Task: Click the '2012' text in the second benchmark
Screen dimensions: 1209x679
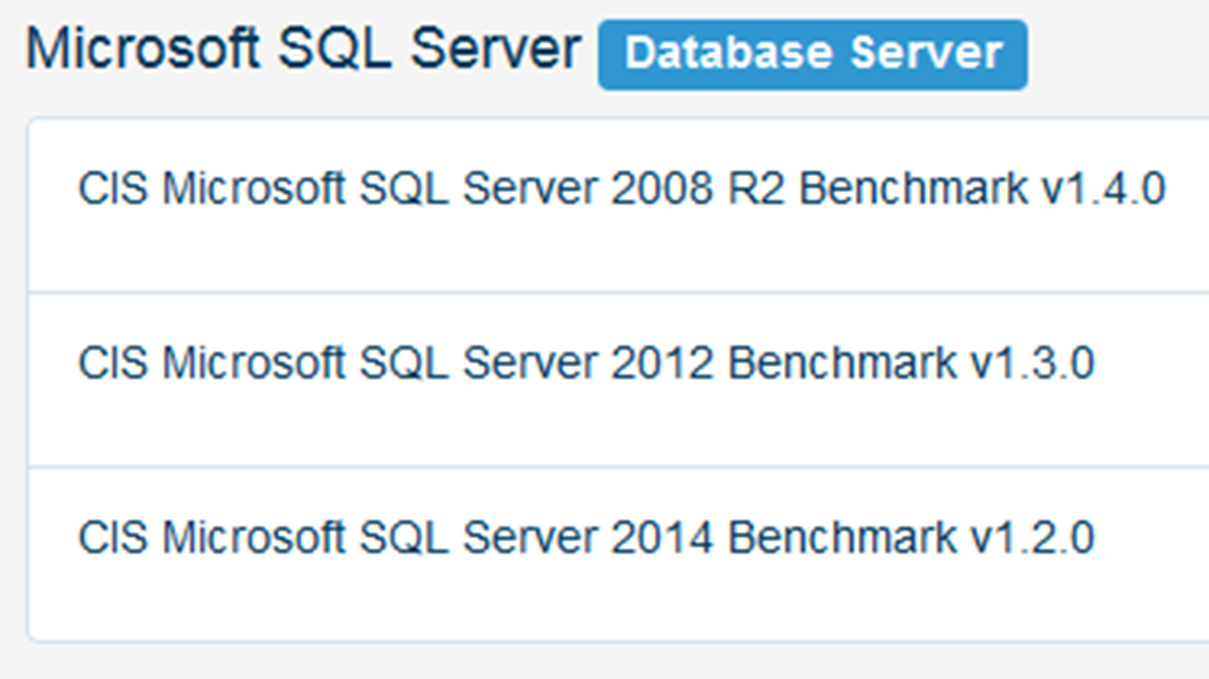Action: [x=662, y=363]
